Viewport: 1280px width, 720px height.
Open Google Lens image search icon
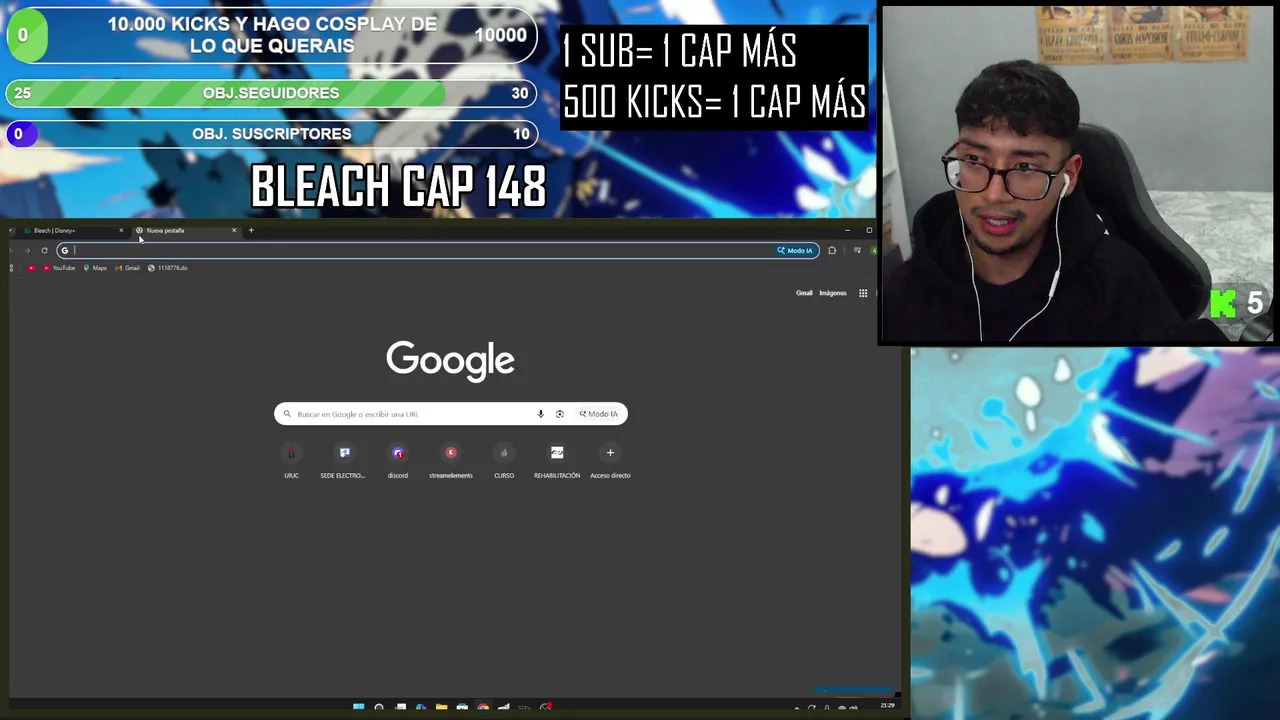point(560,414)
